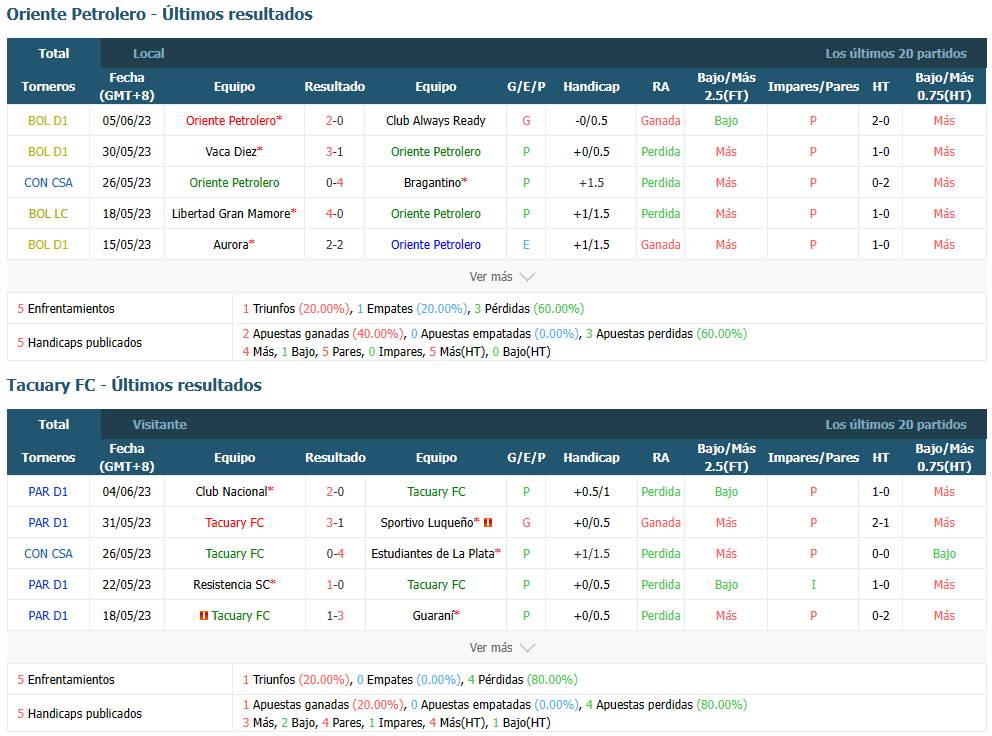Click 1-0 result of Resistencia SC match

click(x=335, y=584)
